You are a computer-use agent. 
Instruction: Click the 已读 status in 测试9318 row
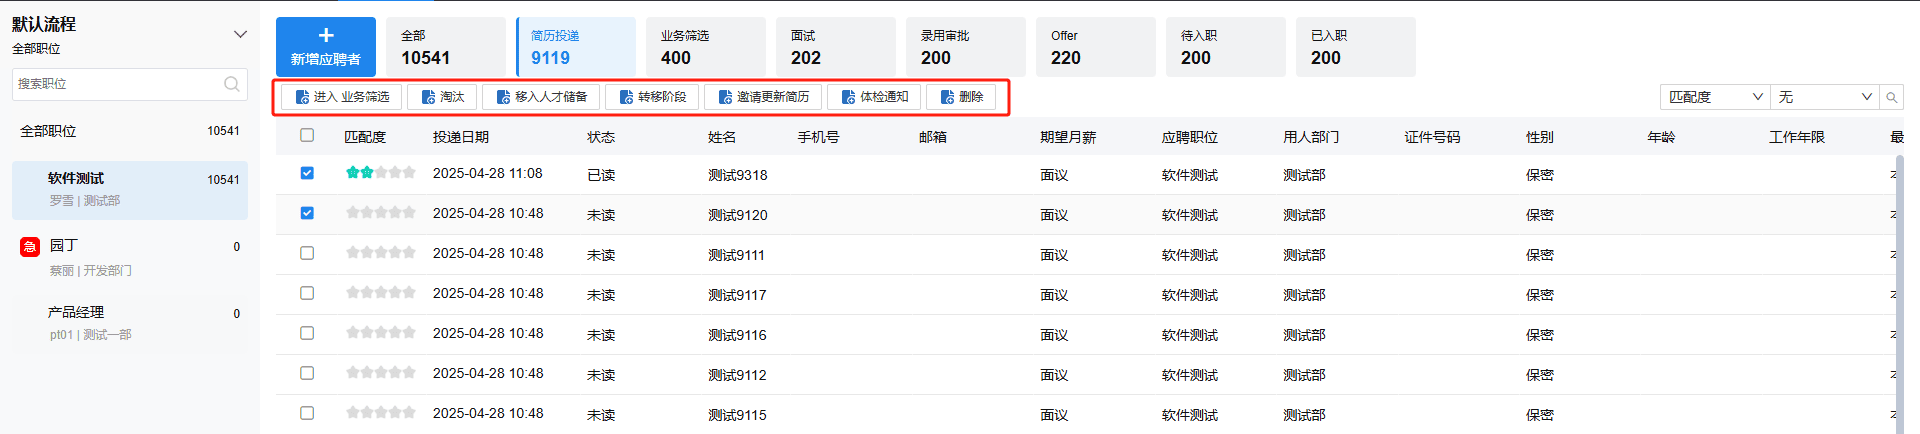(601, 175)
